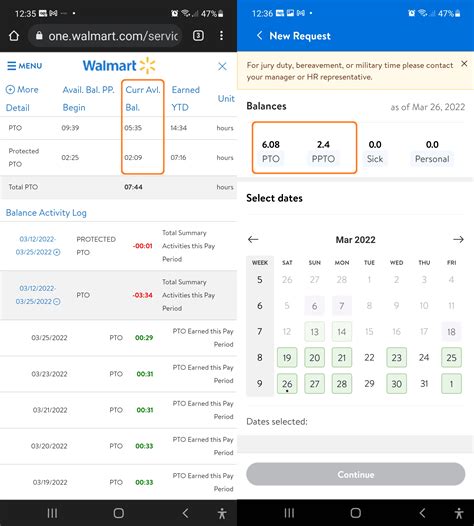Select the Earned YTD column header
The width and height of the screenshot is (474, 526).
click(x=186, y=99)
